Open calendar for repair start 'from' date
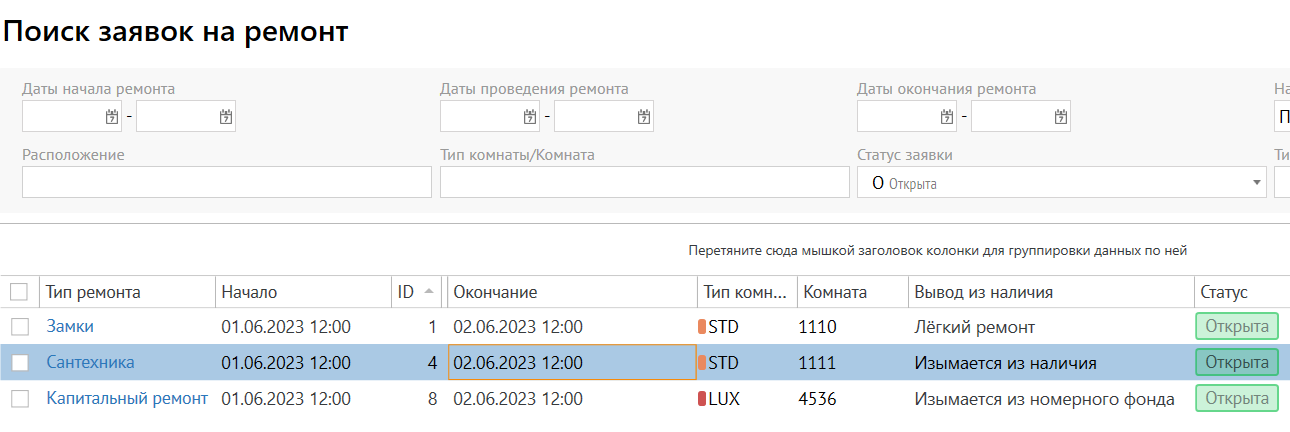This screenshot has height=432, width=1290. point(111,117)
